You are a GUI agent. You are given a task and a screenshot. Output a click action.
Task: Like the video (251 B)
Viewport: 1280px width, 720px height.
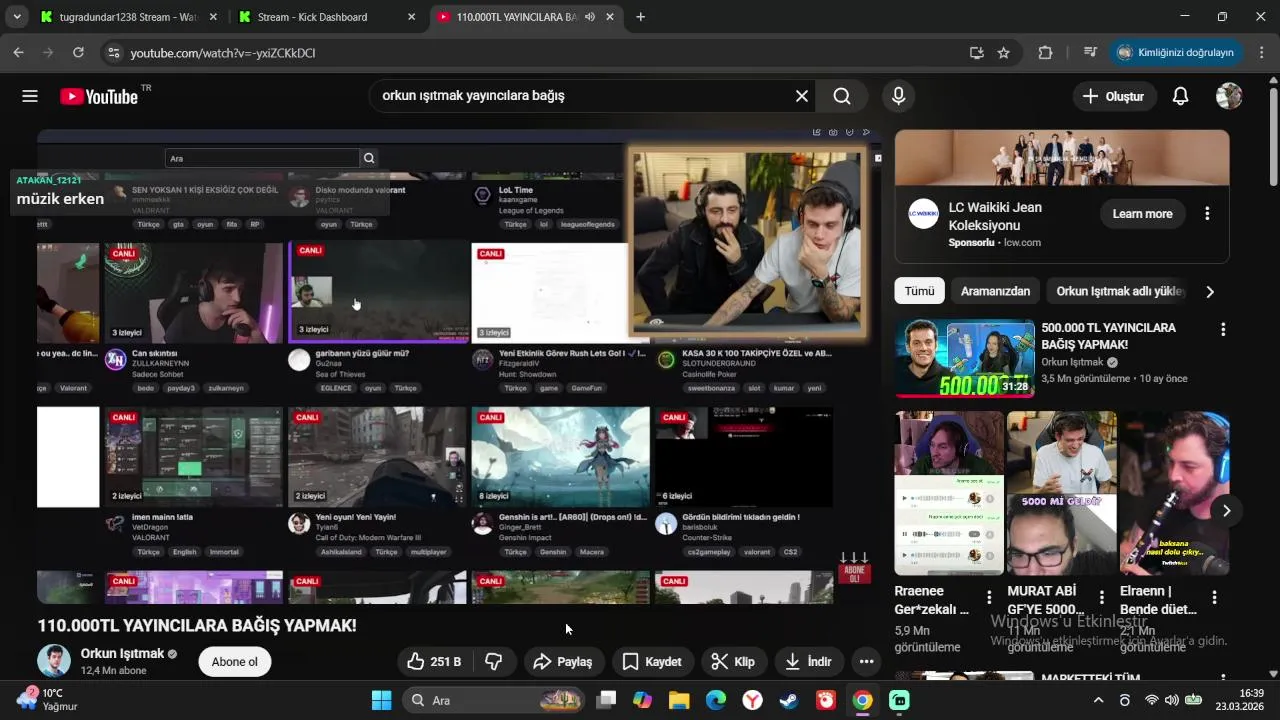[434, 661]
